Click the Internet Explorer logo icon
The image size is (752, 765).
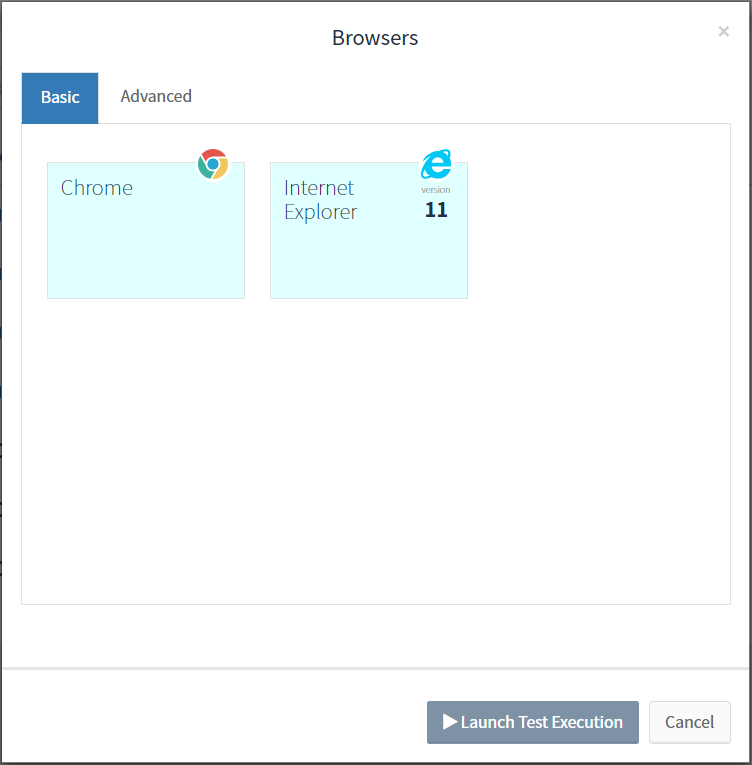click(x=436, y=164)
